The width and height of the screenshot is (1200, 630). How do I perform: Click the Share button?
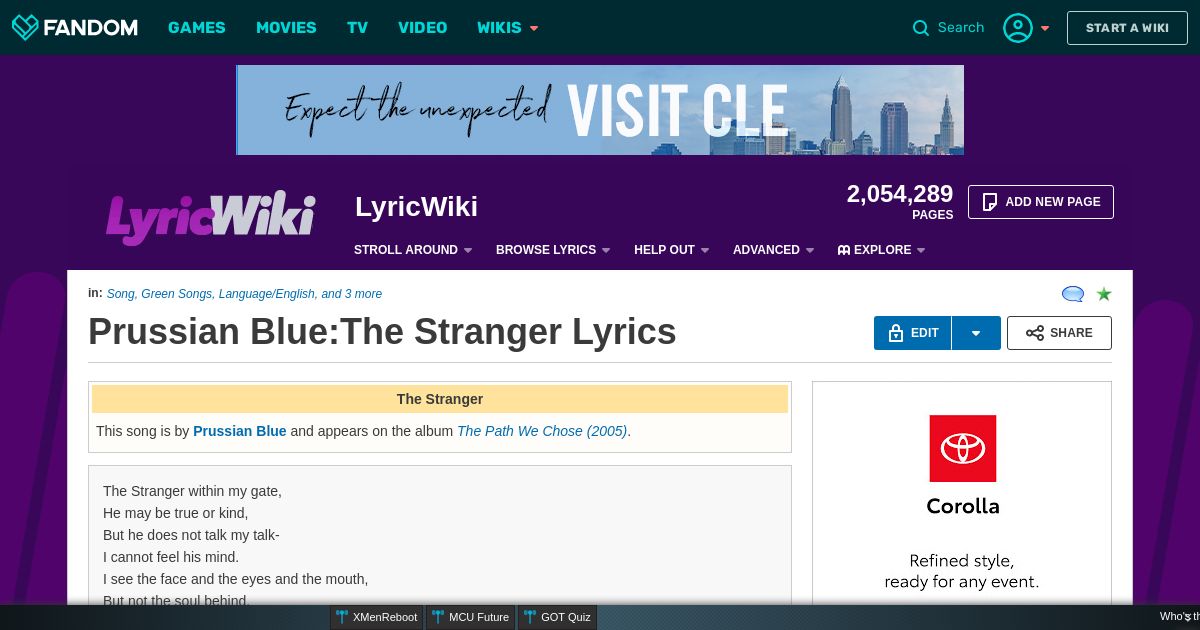click(x=1059, y=333)
